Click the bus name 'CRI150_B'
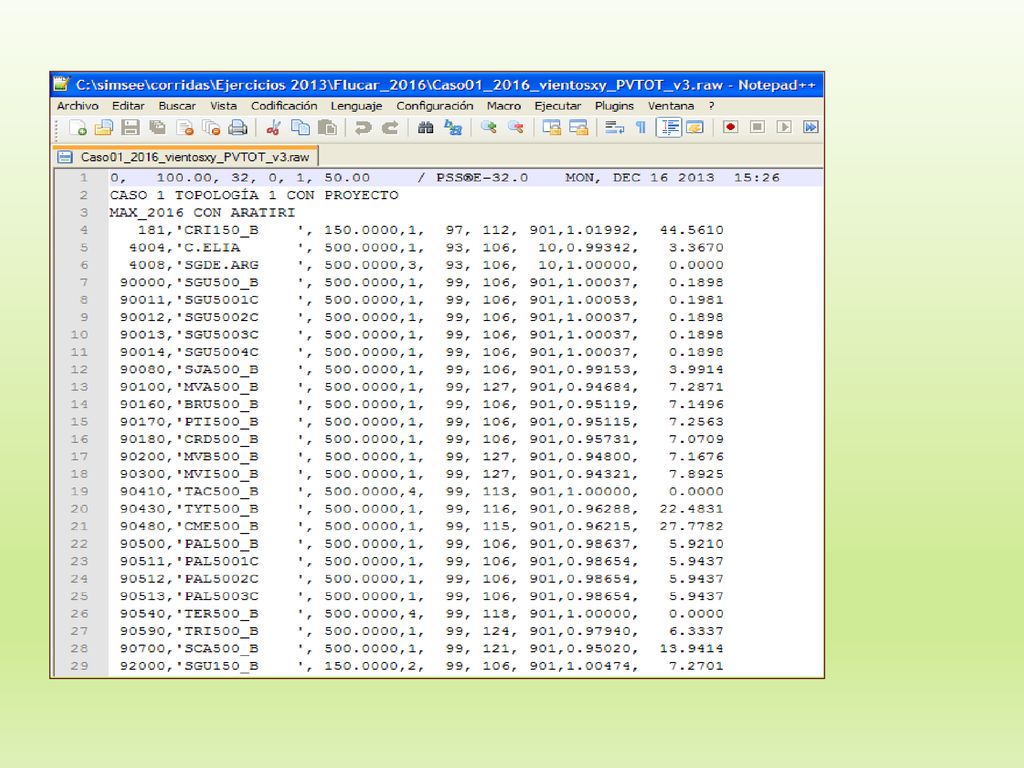This screenshot has width=1024, height=768. [x=221, y=230]
